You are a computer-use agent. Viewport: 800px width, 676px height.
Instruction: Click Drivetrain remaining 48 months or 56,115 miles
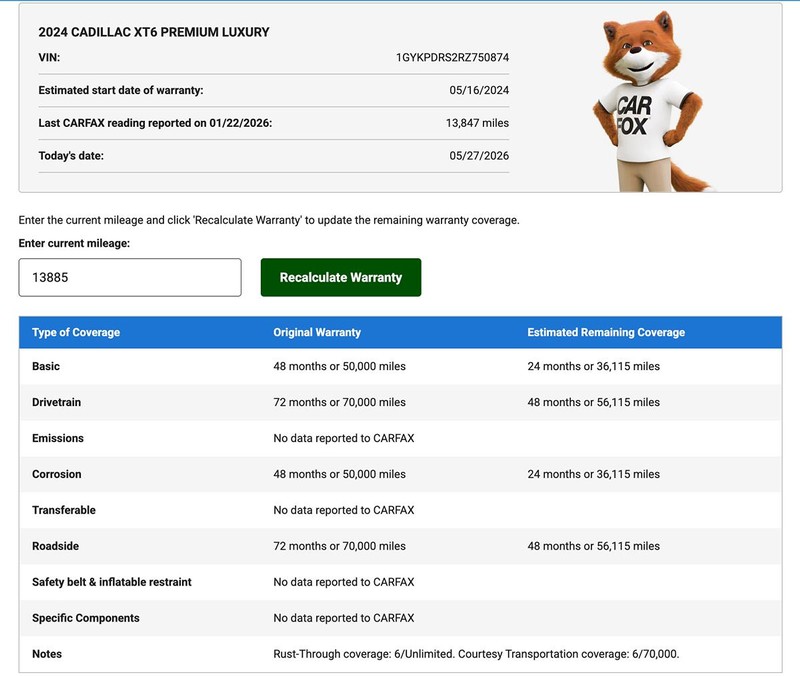(593, 402)
